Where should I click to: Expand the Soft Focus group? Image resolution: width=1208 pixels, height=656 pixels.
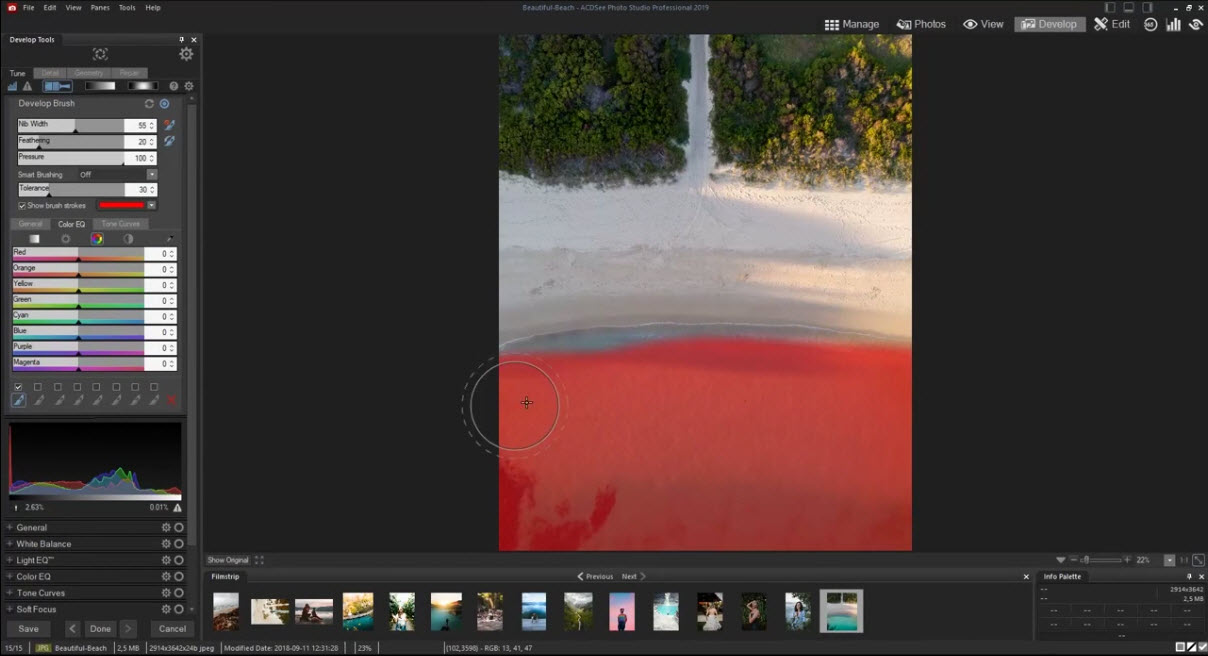click(10, 609)
